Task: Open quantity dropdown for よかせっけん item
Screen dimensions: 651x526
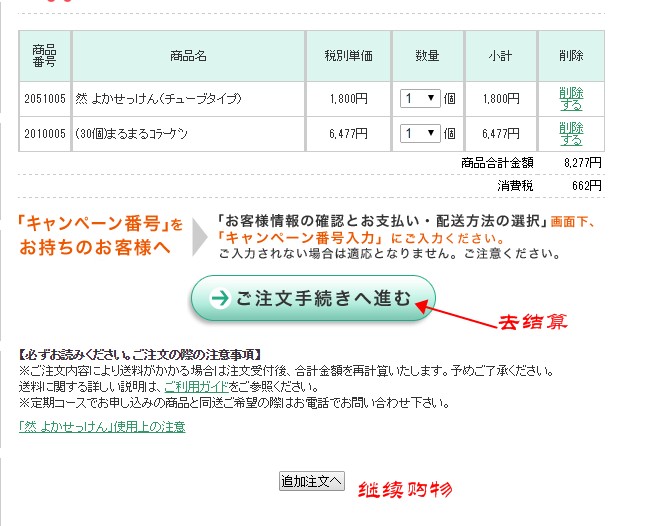Action: click(x=420, y=99)
